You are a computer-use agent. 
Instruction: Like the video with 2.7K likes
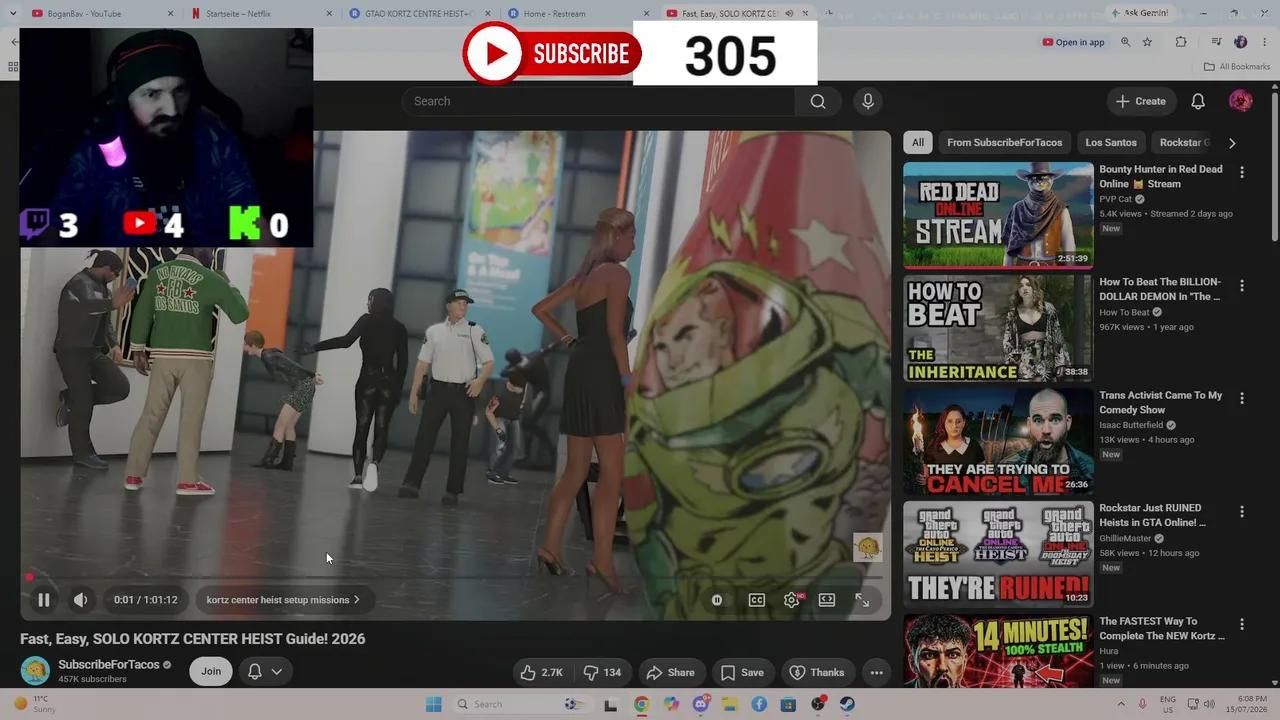click(541, 672)
